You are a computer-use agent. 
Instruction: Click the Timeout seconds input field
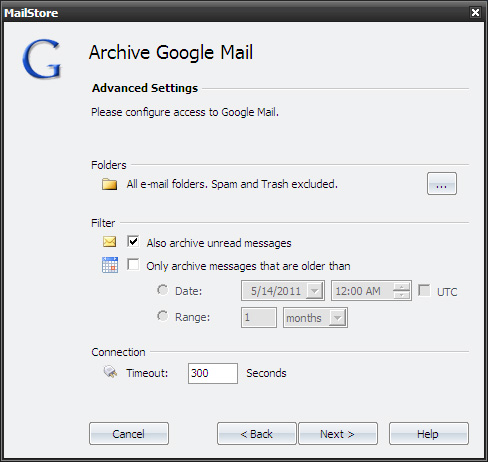tap(213, 373)
